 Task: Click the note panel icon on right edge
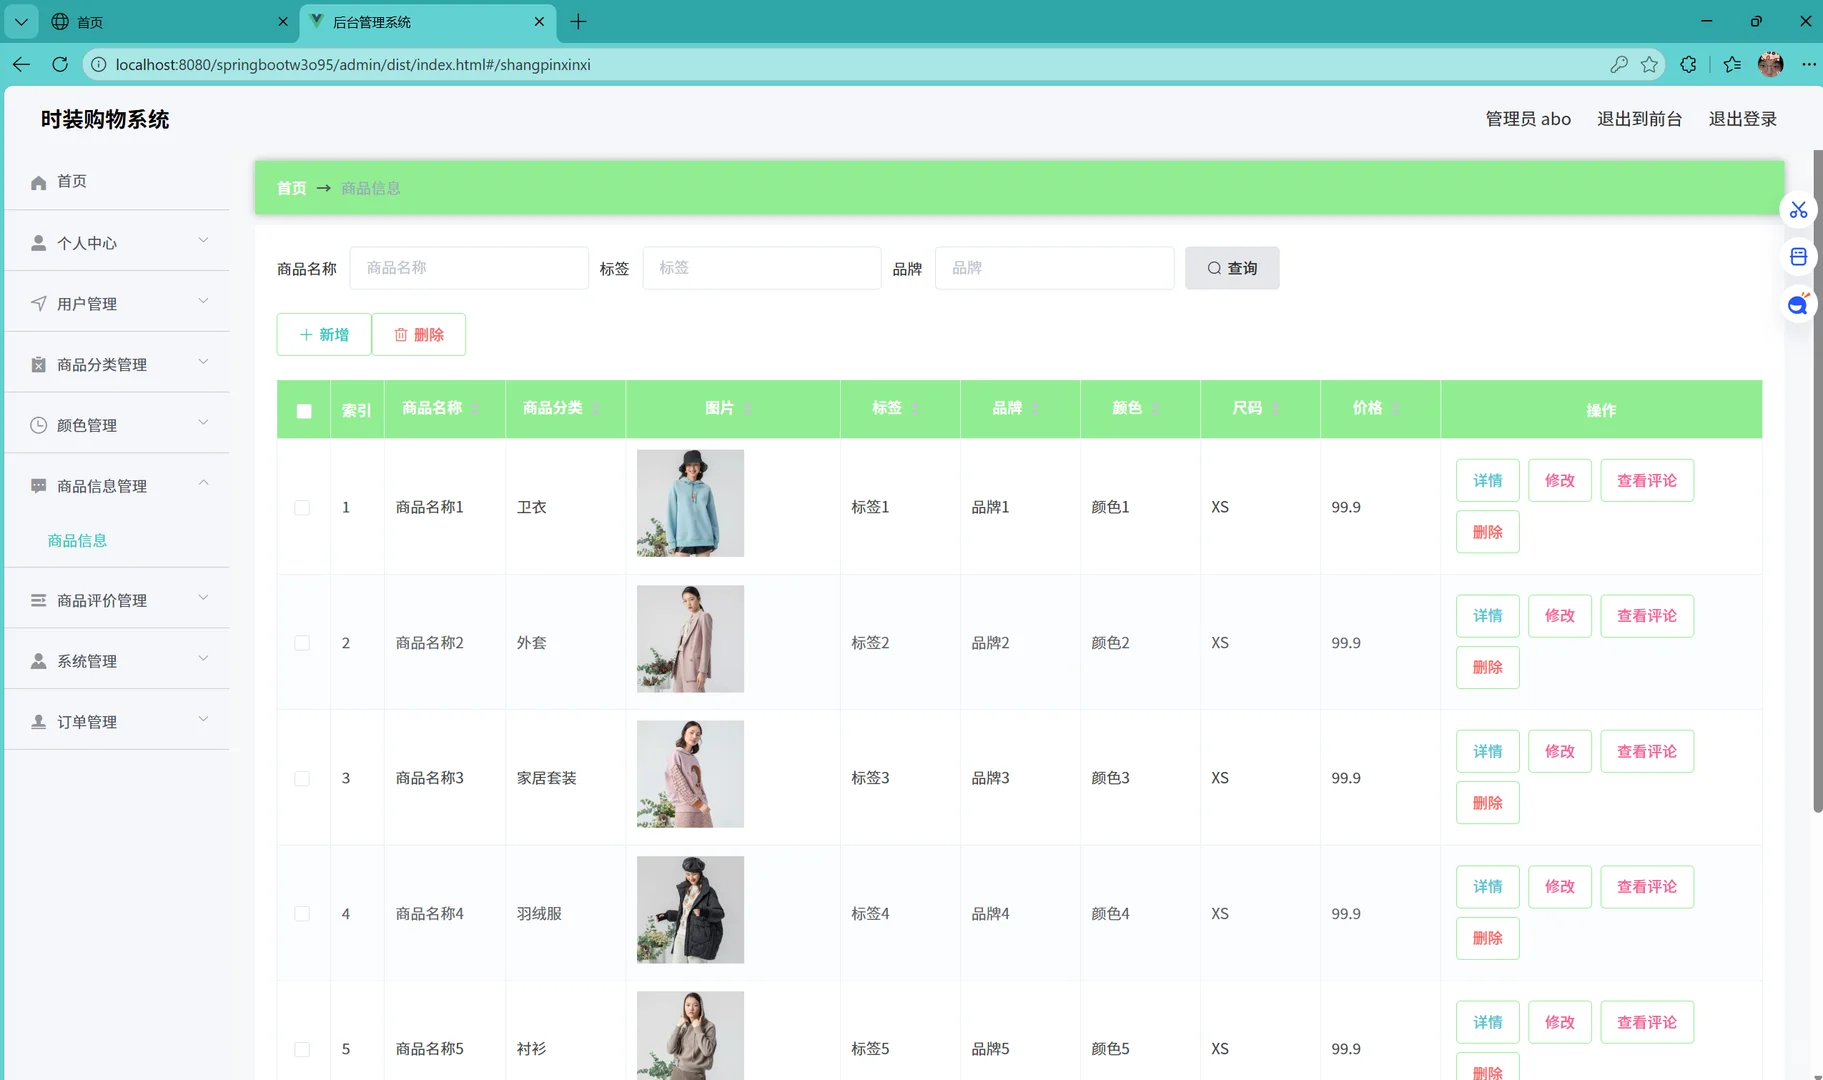1798,257
